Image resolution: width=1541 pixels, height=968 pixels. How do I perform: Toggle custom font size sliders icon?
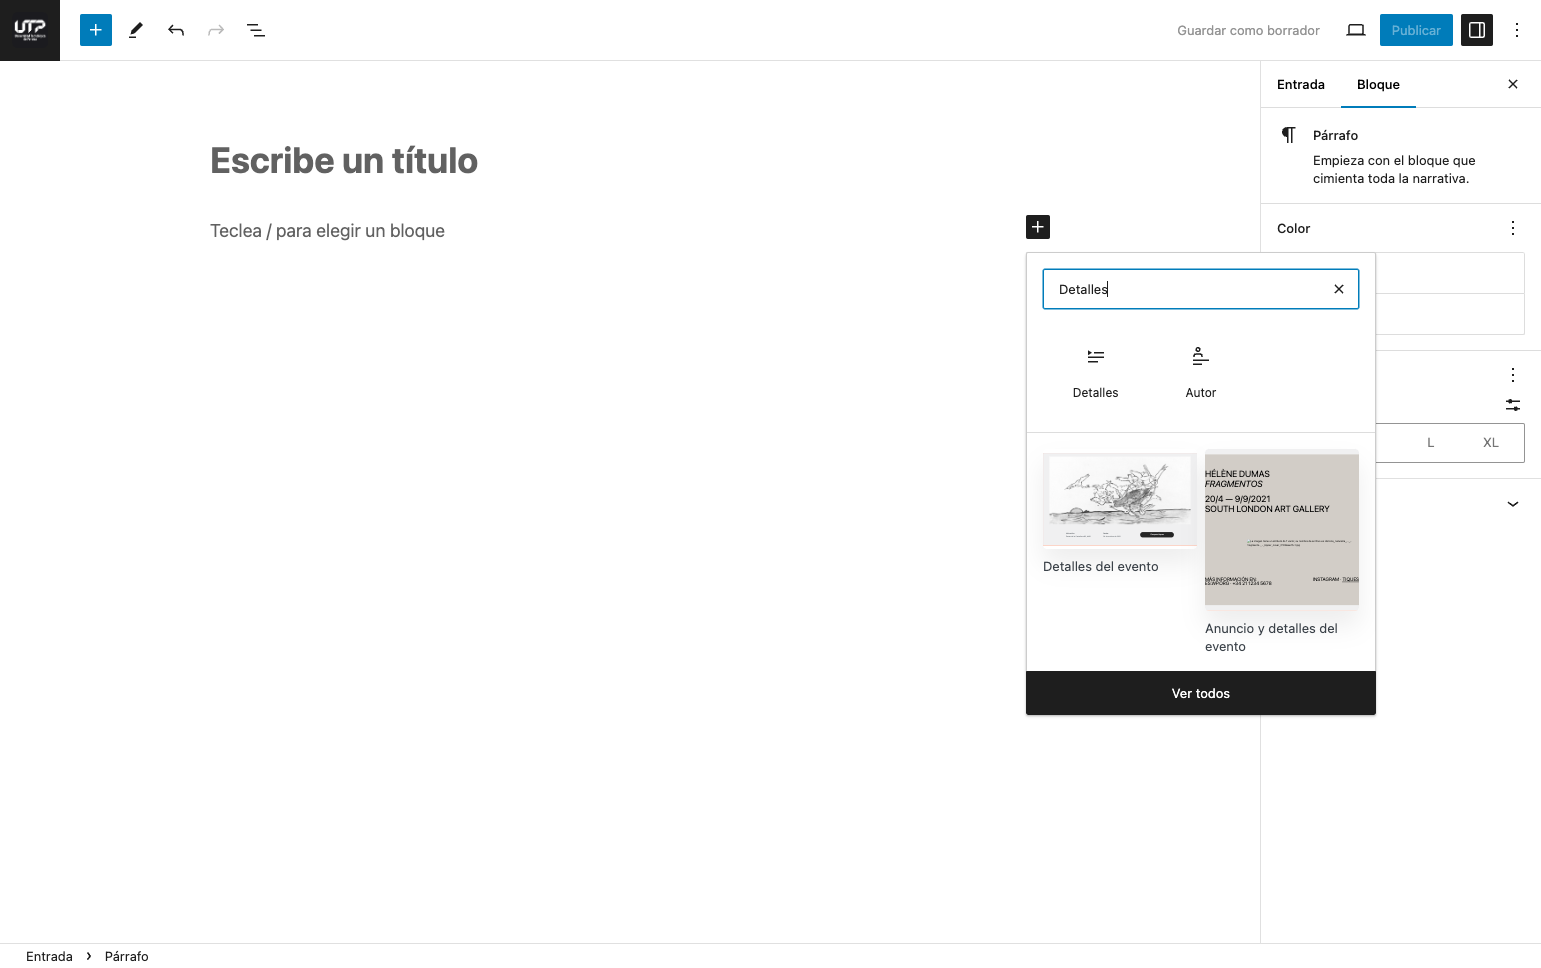pos(1513,405)
